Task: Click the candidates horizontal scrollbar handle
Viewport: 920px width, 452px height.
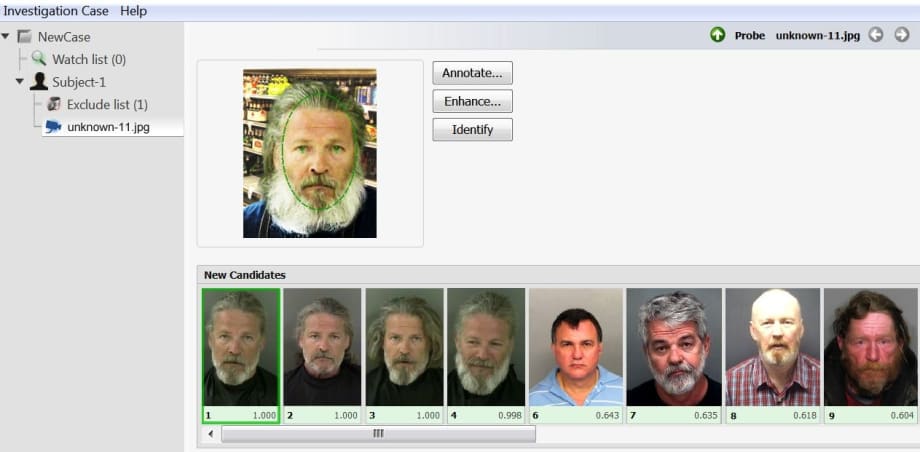Action: click(x=378, y=434)
